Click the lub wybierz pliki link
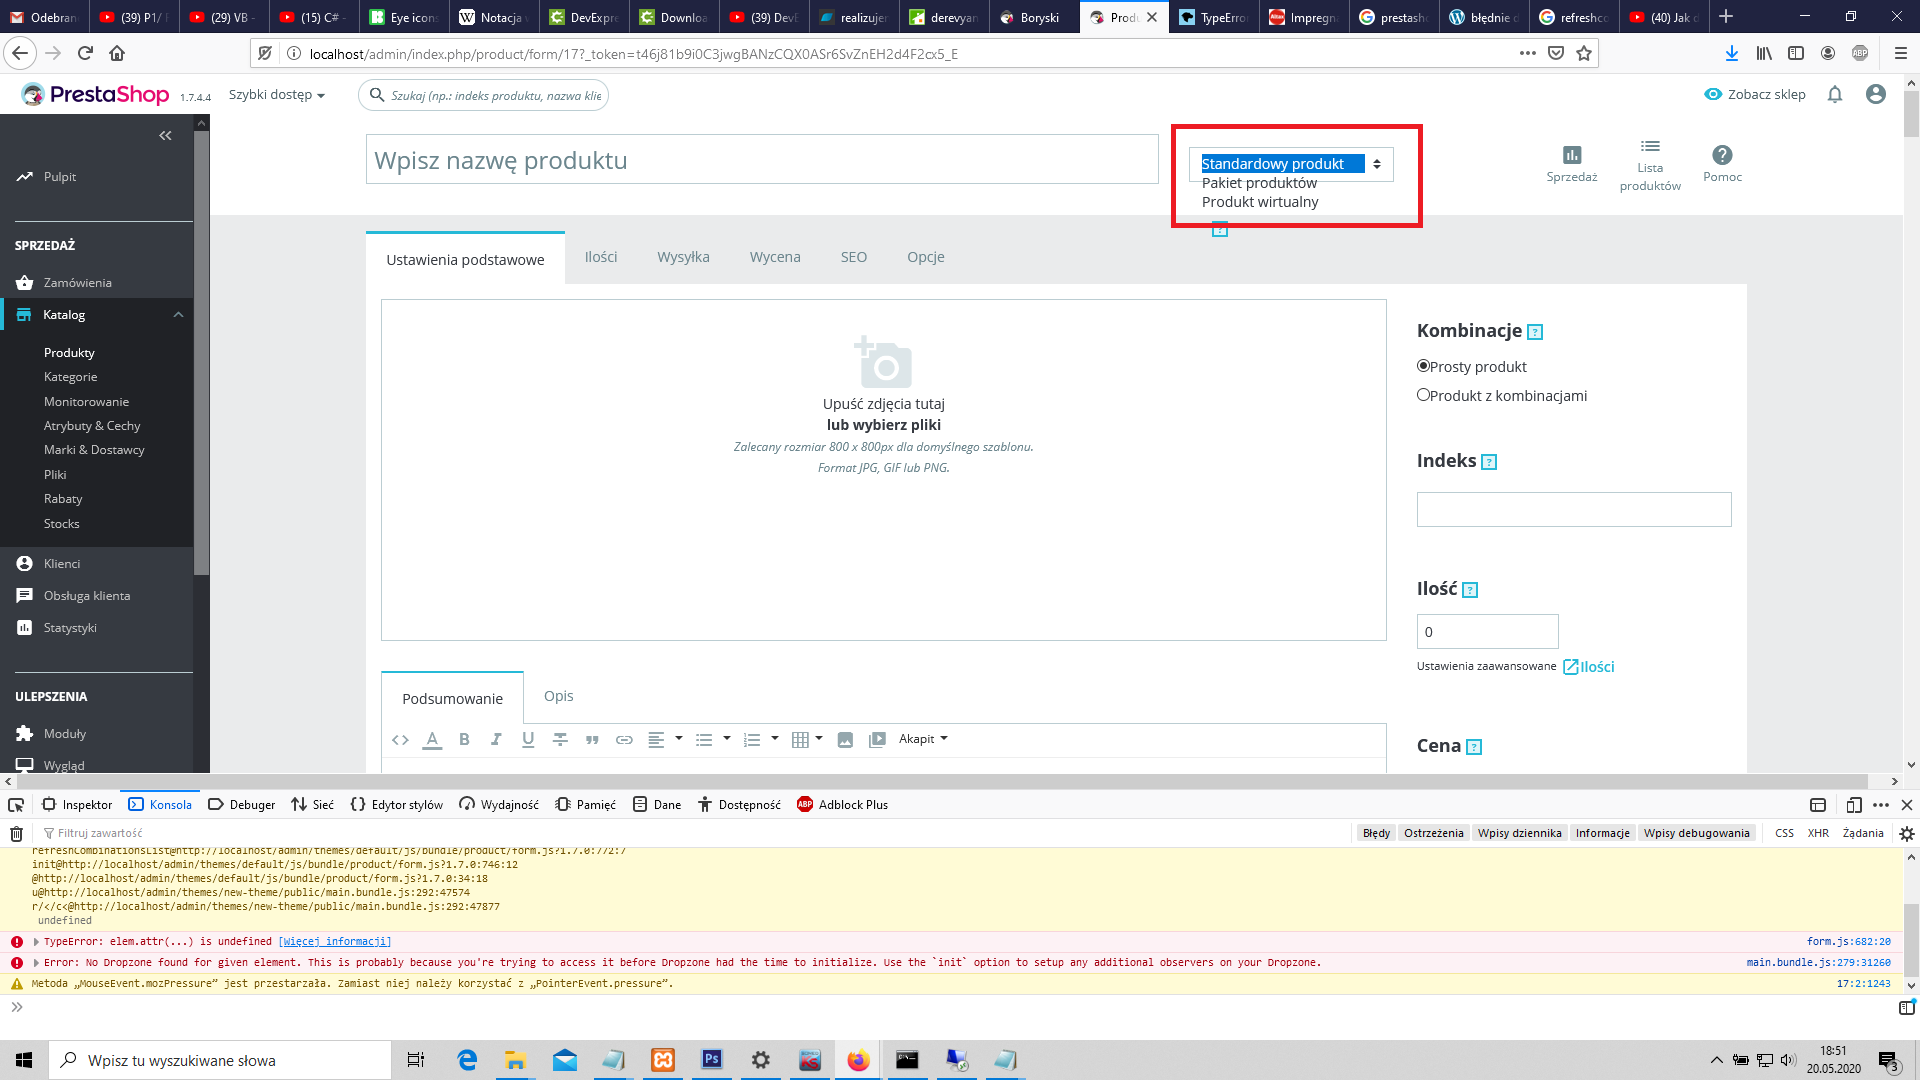This screenshot has height=1080, width=1920. pyautogui.click(x=883, y=425)
